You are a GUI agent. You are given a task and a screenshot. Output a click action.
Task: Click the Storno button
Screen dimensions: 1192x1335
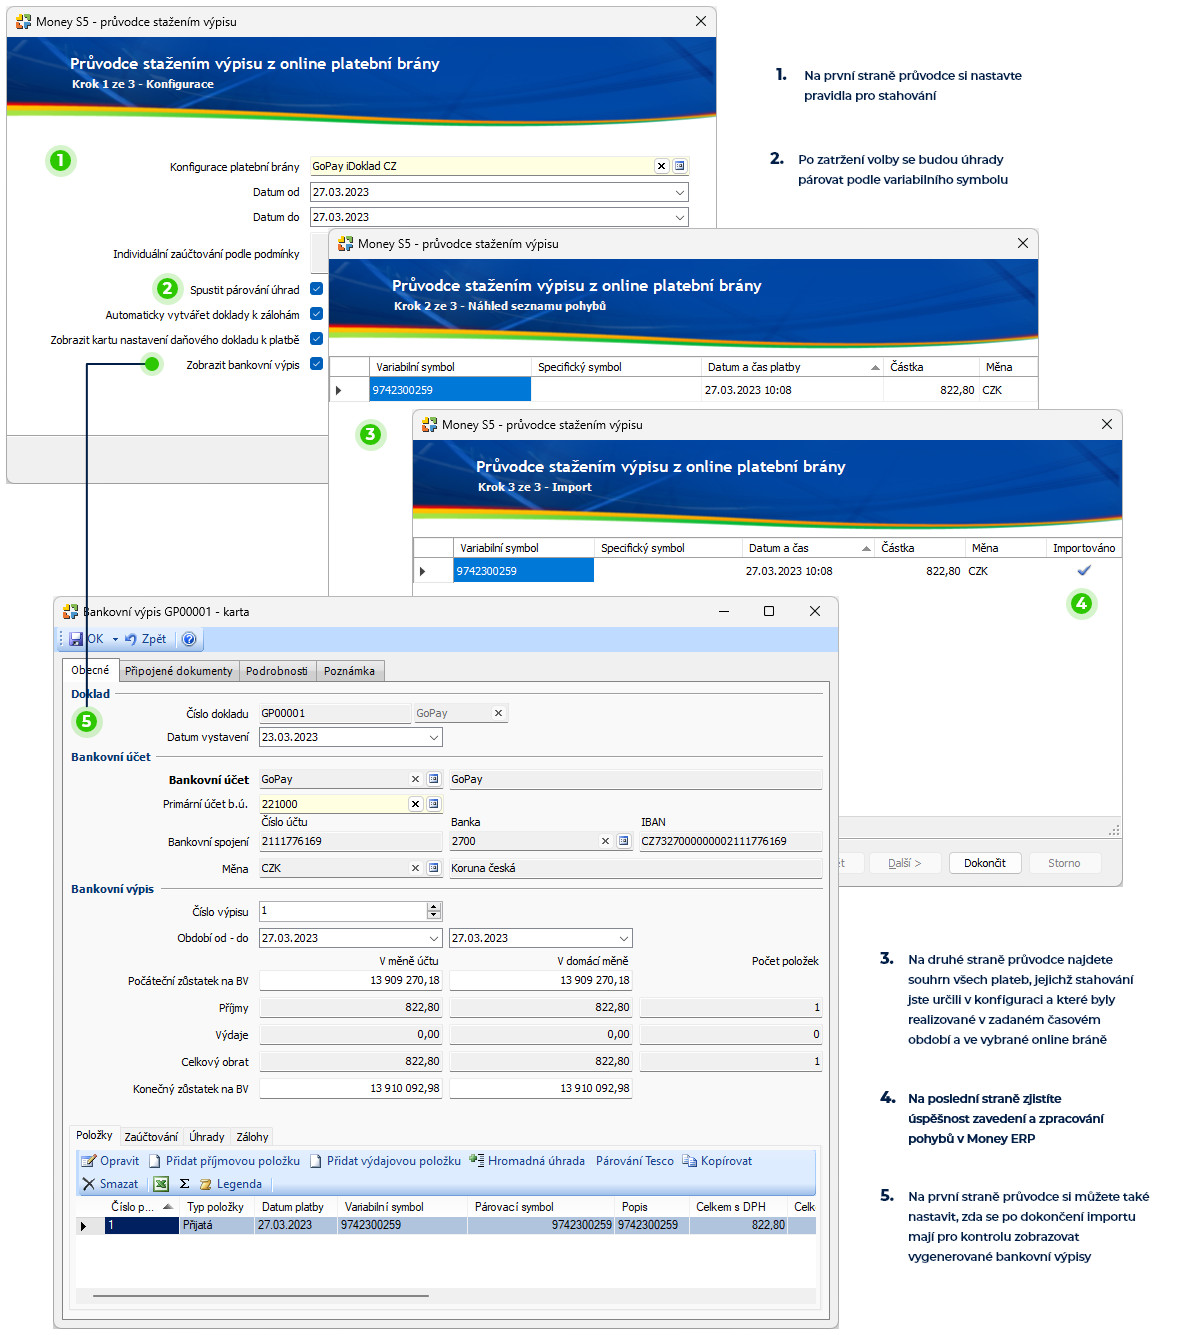tap(1064, 863)
